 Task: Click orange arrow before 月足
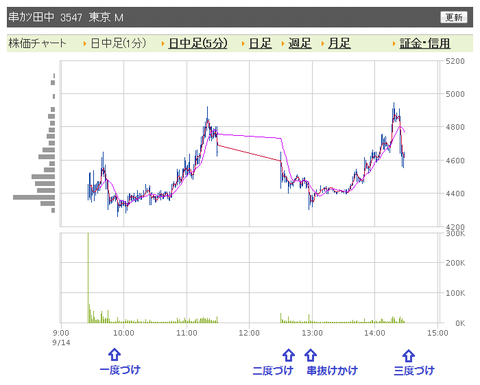coord(322,44)
